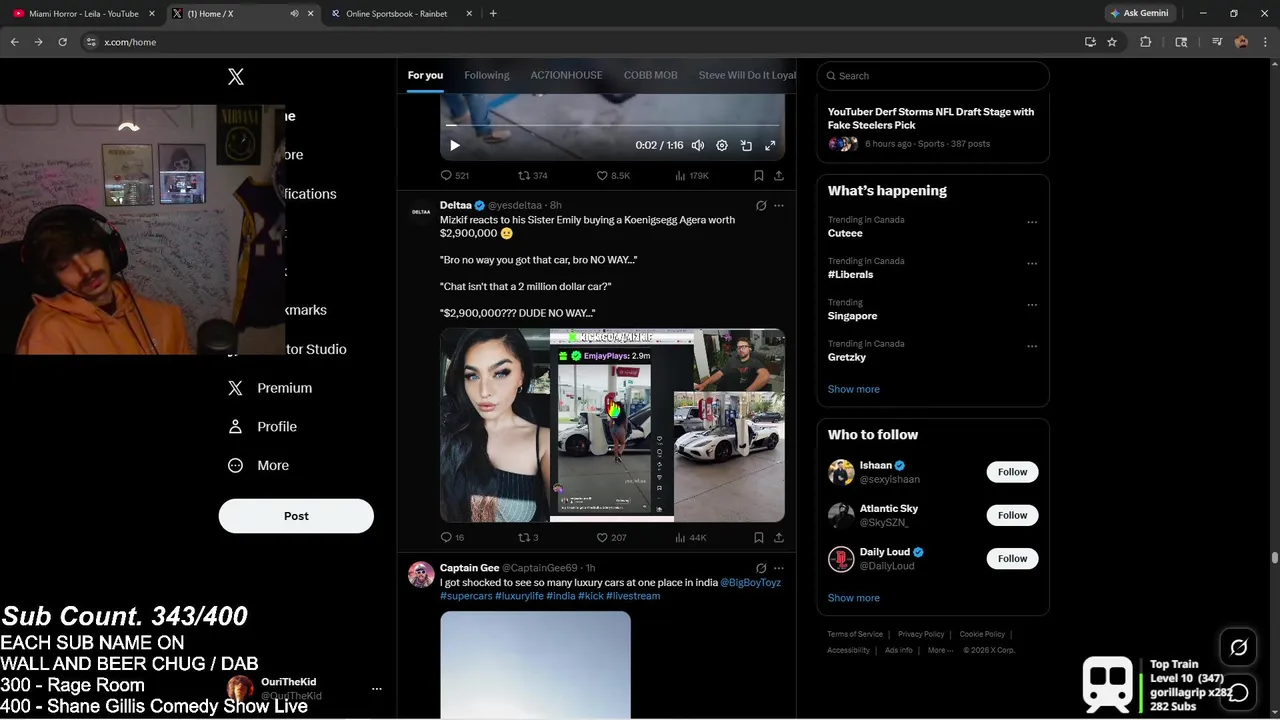The width and height of the screenshot is (1280, 720).
Task: Open account menu dots beside OuriTheKid
Action: 377,689
